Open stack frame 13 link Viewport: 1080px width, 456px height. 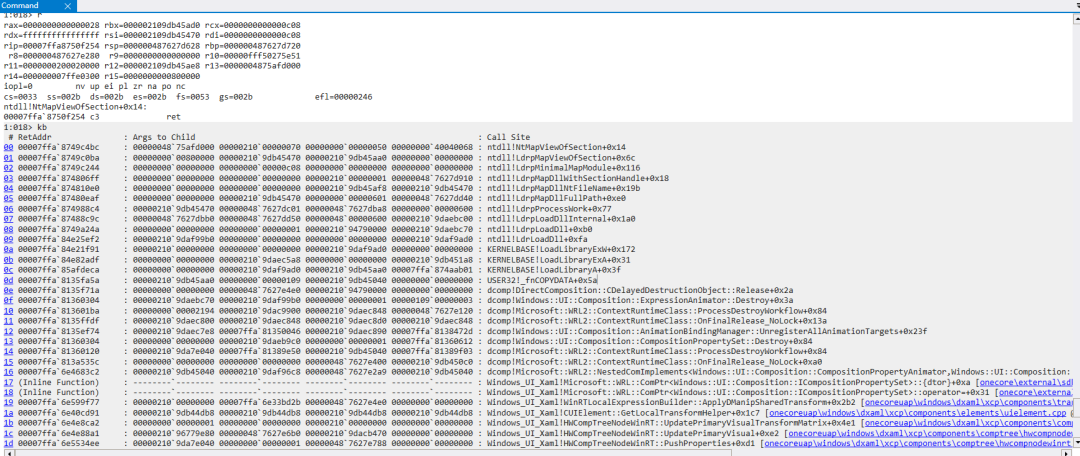point(8,341)
